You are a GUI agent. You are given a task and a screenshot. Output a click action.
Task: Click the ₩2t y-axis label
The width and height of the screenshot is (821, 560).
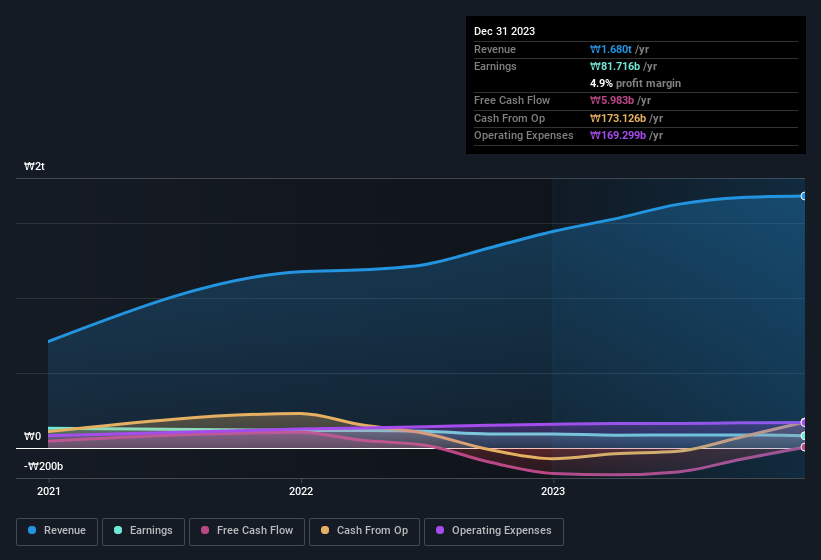(35, 166)
